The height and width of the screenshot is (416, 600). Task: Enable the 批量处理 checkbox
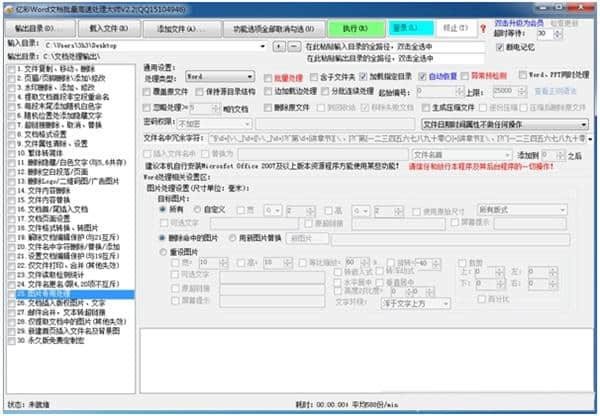(x=262, y=76)
